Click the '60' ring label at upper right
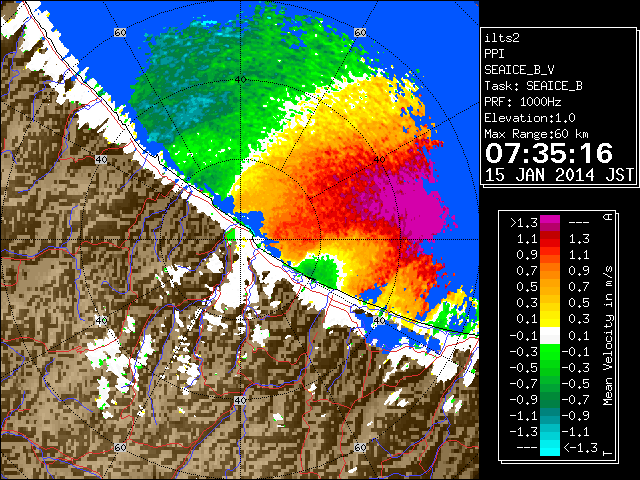 coord(360,33)
